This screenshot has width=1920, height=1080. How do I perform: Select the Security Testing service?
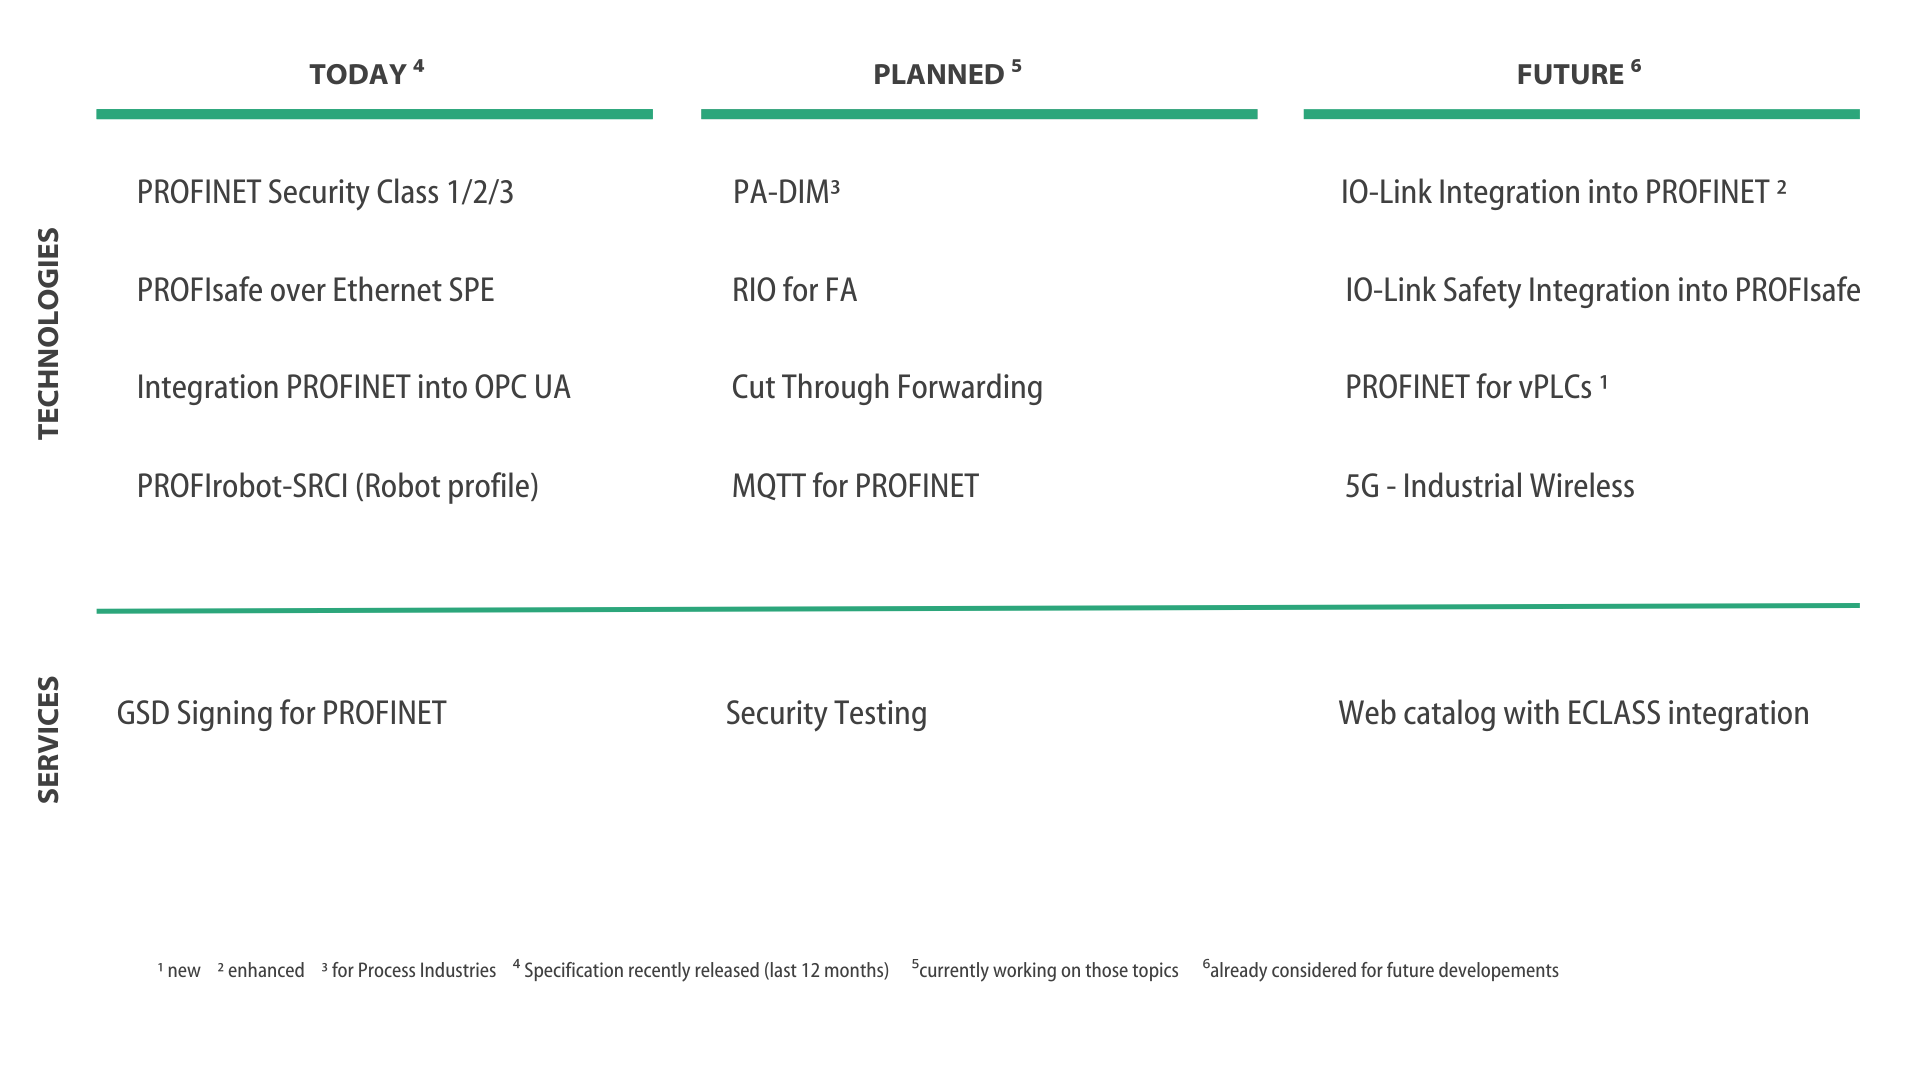(x=826, y=713)
